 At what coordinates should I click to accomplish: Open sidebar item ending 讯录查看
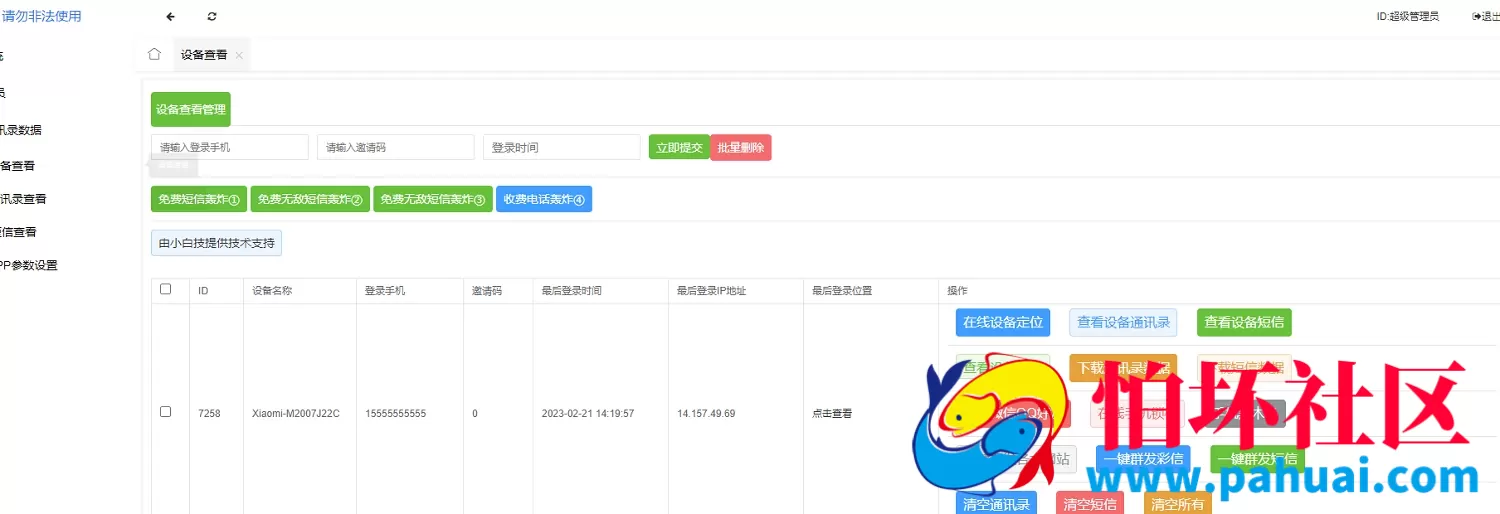23,199
